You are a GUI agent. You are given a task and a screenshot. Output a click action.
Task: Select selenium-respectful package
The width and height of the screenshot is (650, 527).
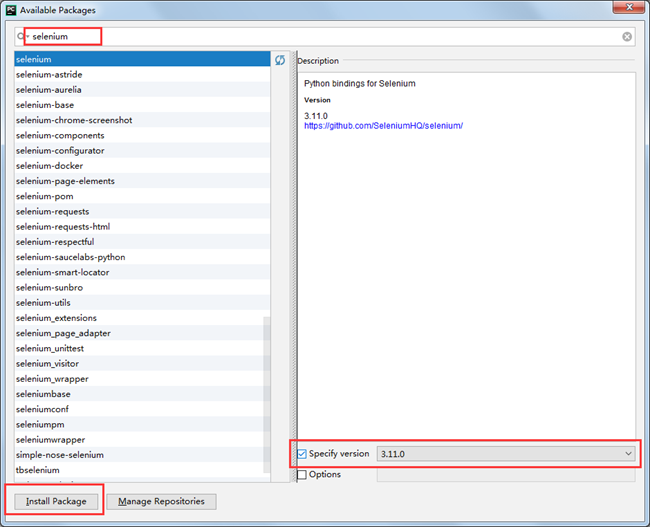coord(142,242)
